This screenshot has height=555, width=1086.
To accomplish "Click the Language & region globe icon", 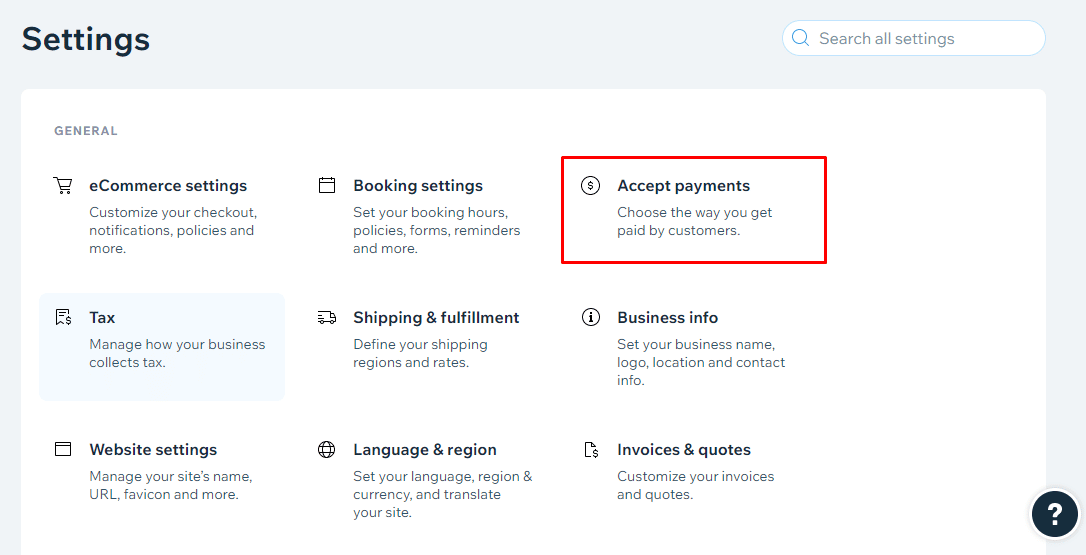I will [x=327, y=450].
